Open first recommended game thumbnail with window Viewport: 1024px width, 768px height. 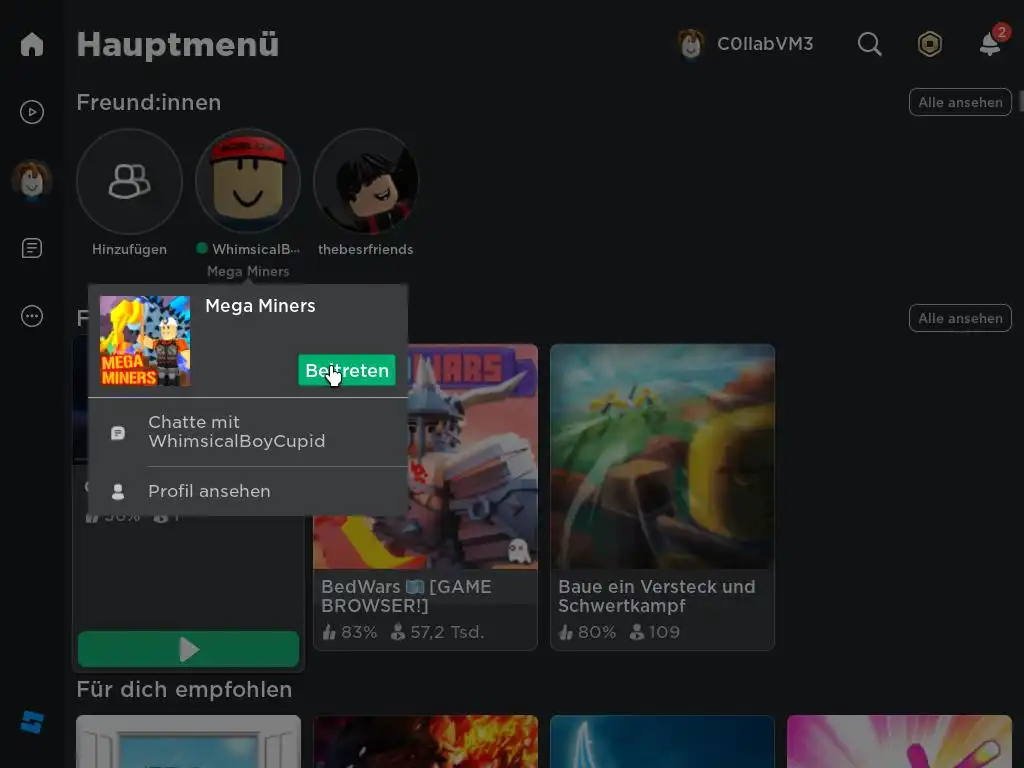pyautogui.click(x=188, y=742)
